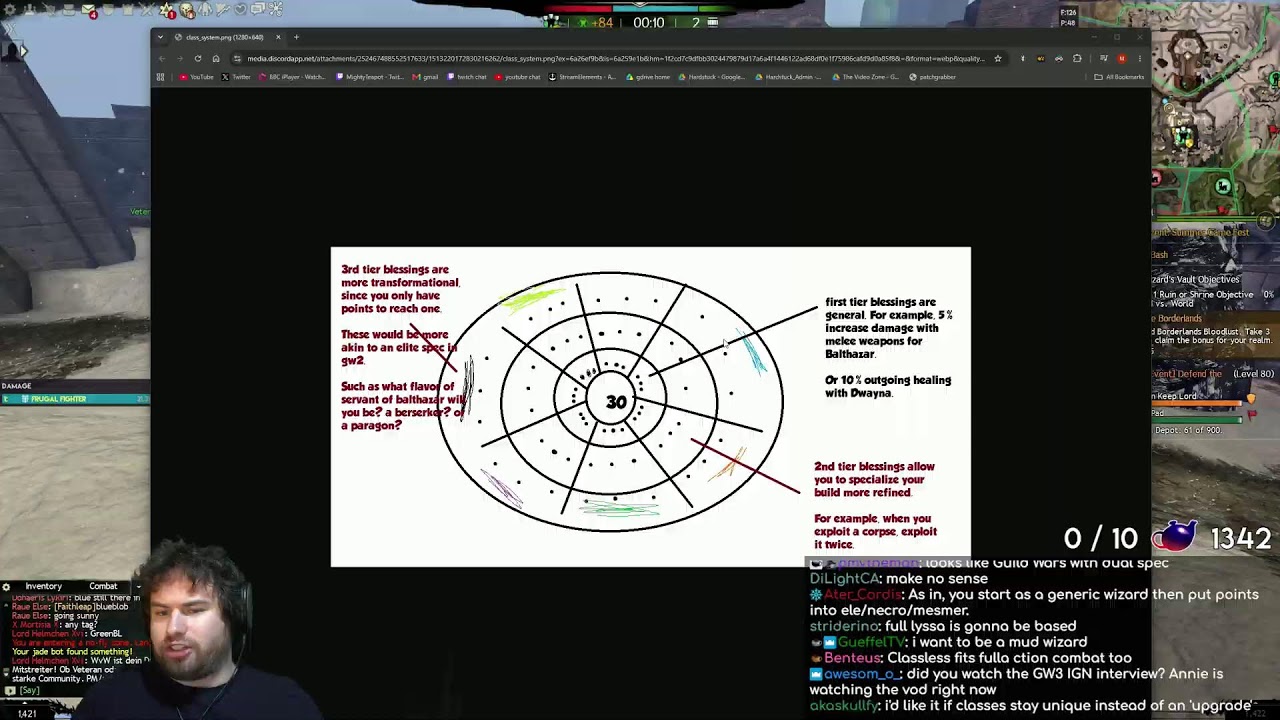Expand the arrow next to Combat tab
1280x720 pixels.
(138, 586)
